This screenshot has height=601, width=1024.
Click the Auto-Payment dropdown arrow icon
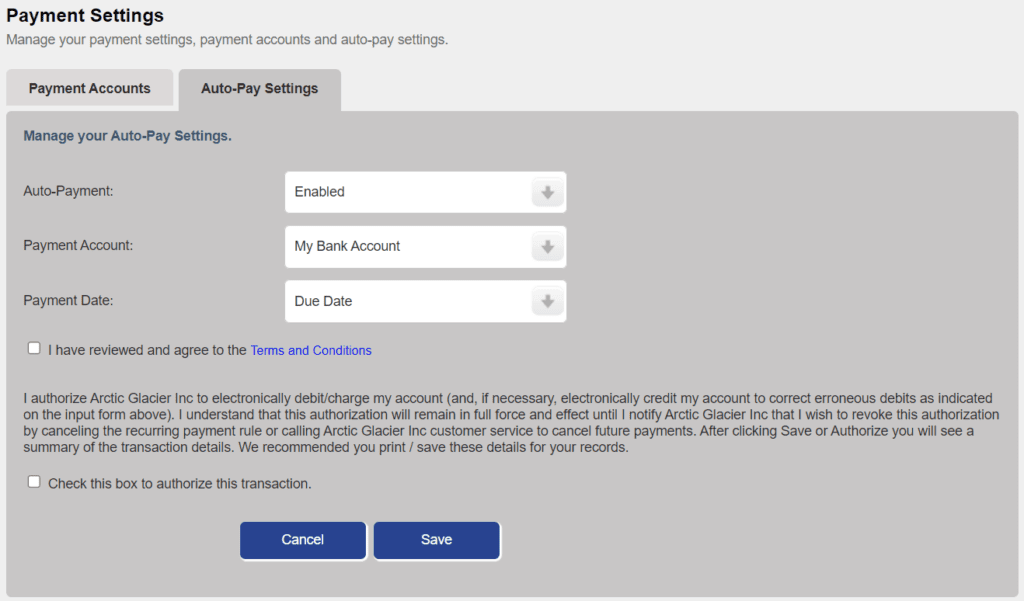(x=547, y=193)
